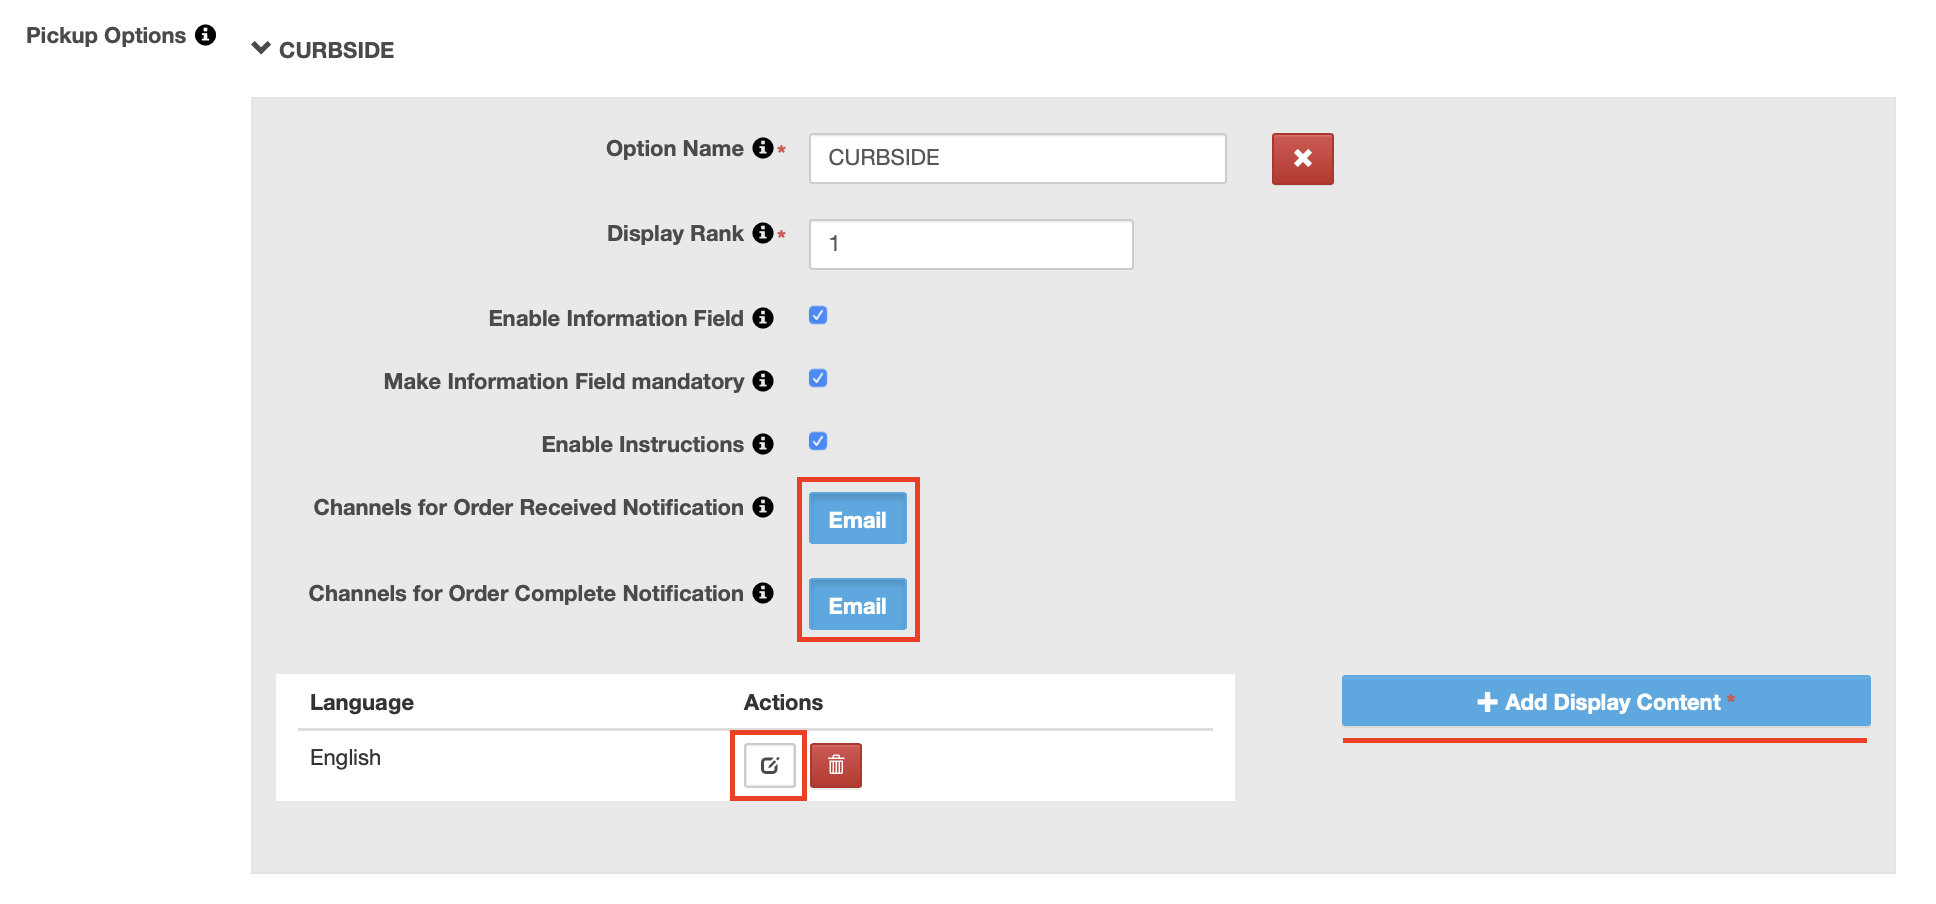1936x904 pixels.
Task: Disable the Enable Instructions checkbox
Action: [x=817, y=441]
